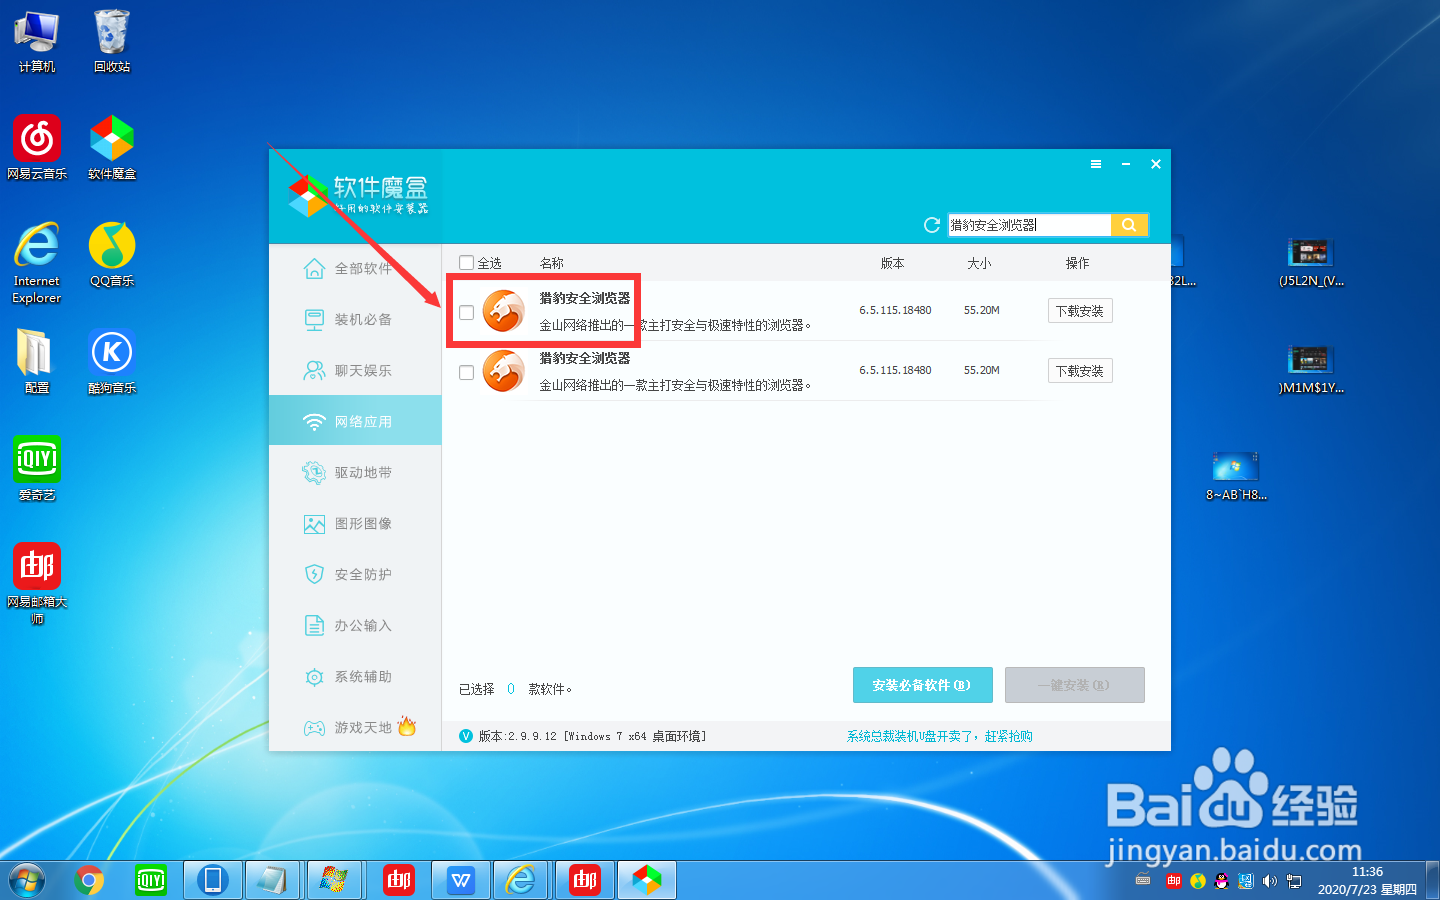Open 酷狗音乐 desktop icon
This screenshot has height=900, width=1440.
[112, 361]
